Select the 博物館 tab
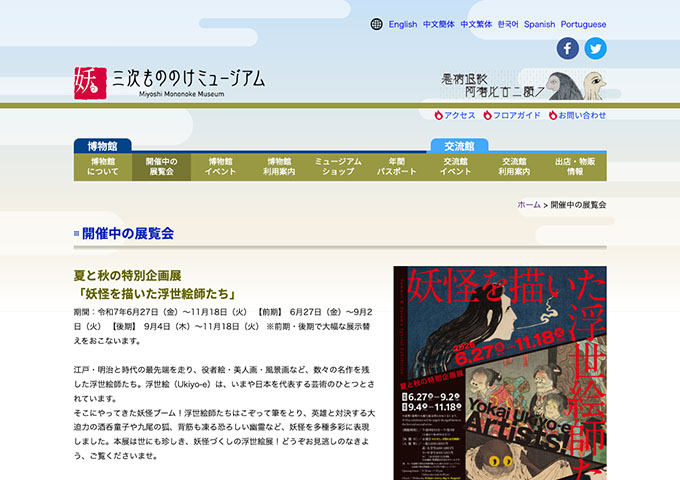The width and height of the screenshot is (680, 480). pyautogui.click(x=102, y=146)
